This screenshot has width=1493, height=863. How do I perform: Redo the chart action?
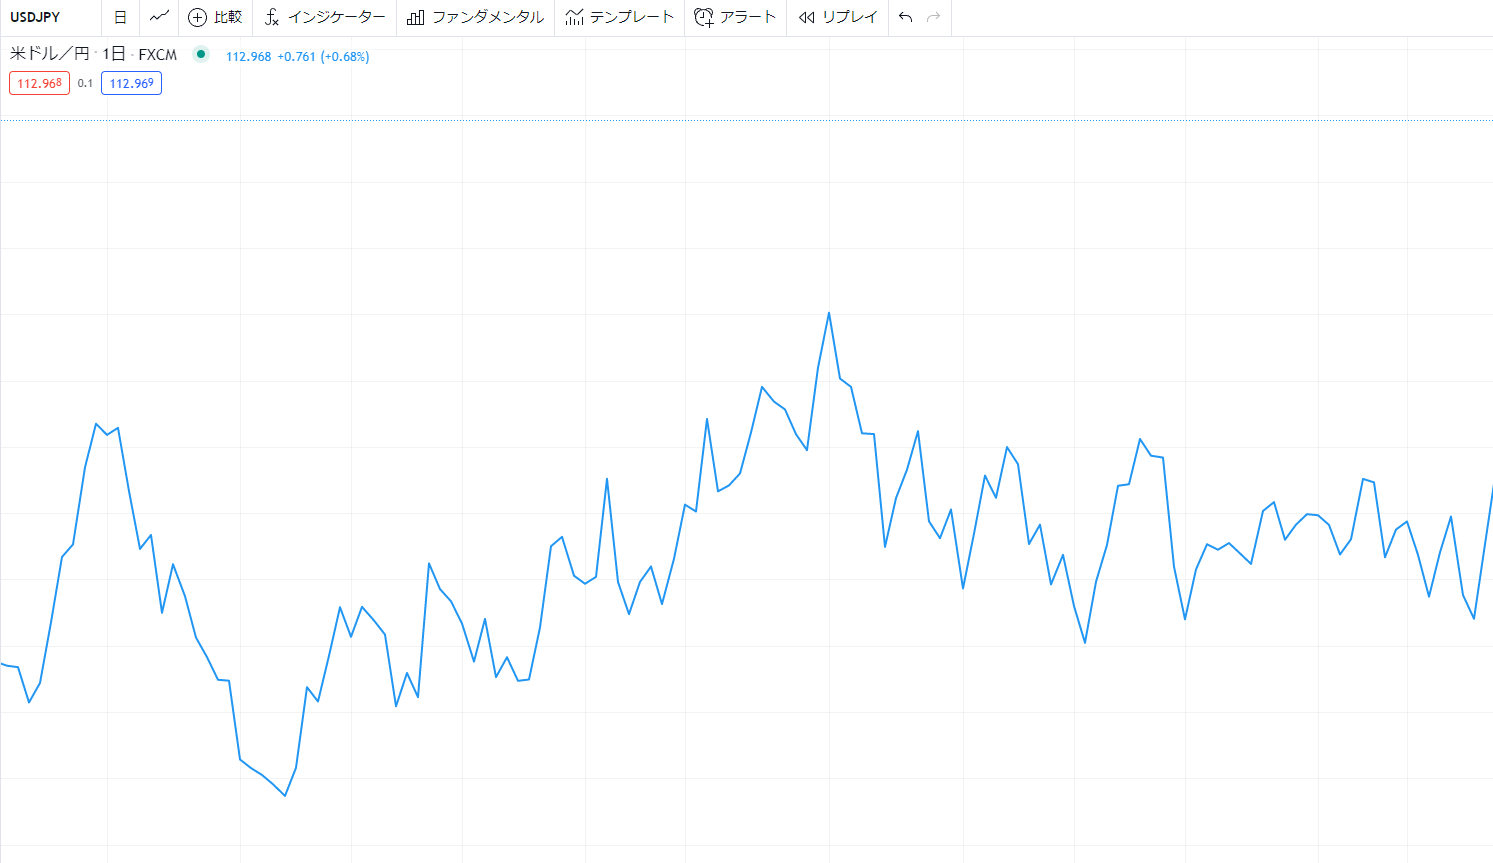[934, 17]
